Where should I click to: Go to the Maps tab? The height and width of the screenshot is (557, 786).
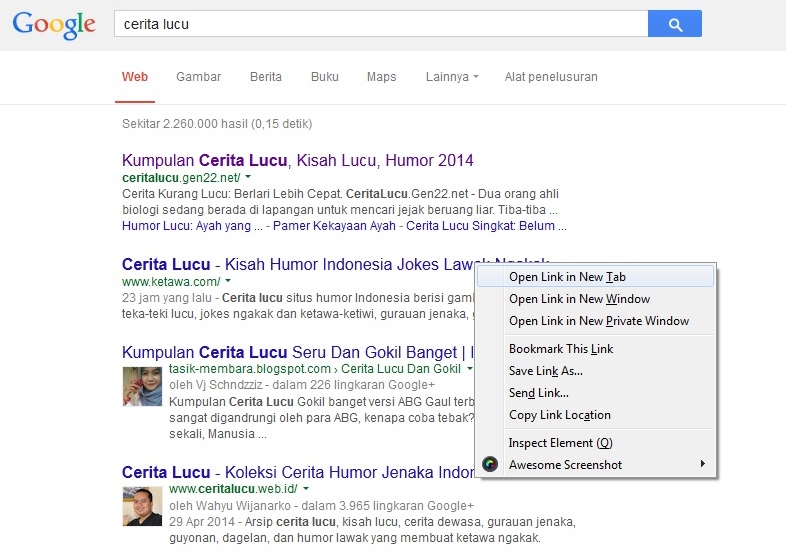(381, 77)
